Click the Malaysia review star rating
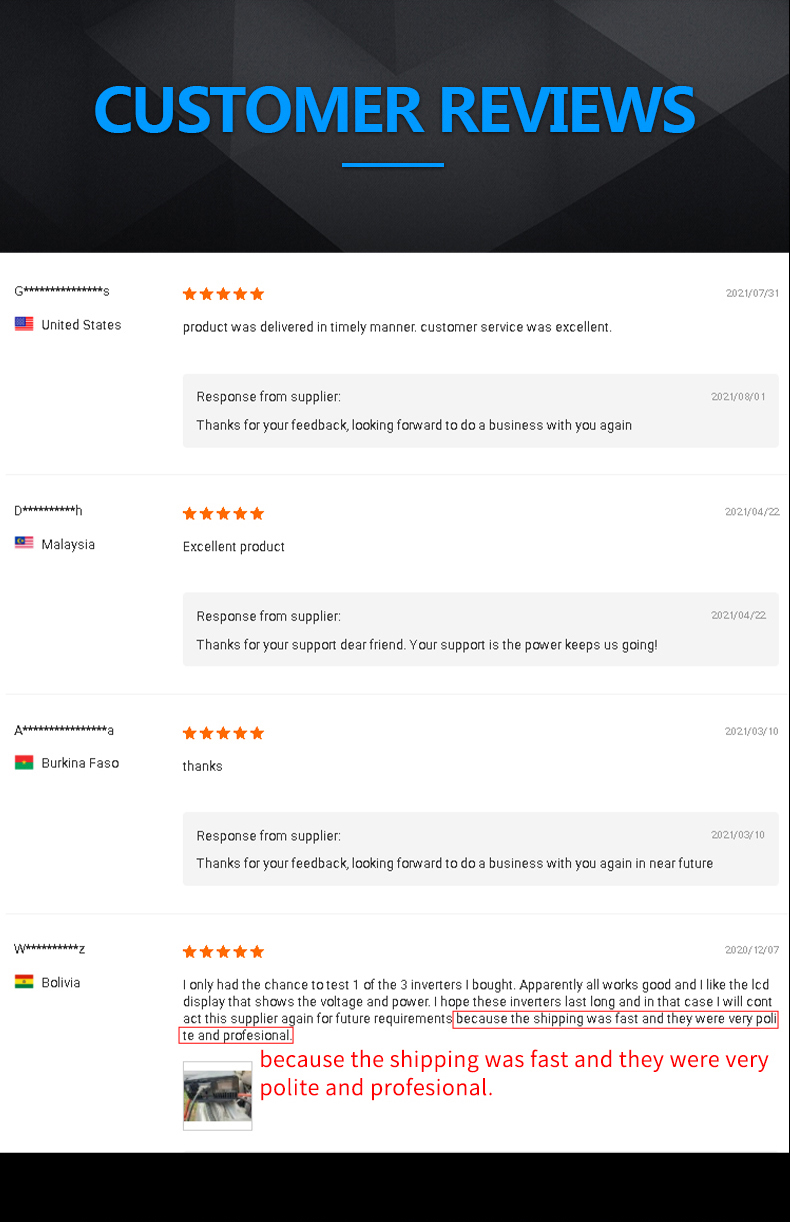 click(223, 513)
